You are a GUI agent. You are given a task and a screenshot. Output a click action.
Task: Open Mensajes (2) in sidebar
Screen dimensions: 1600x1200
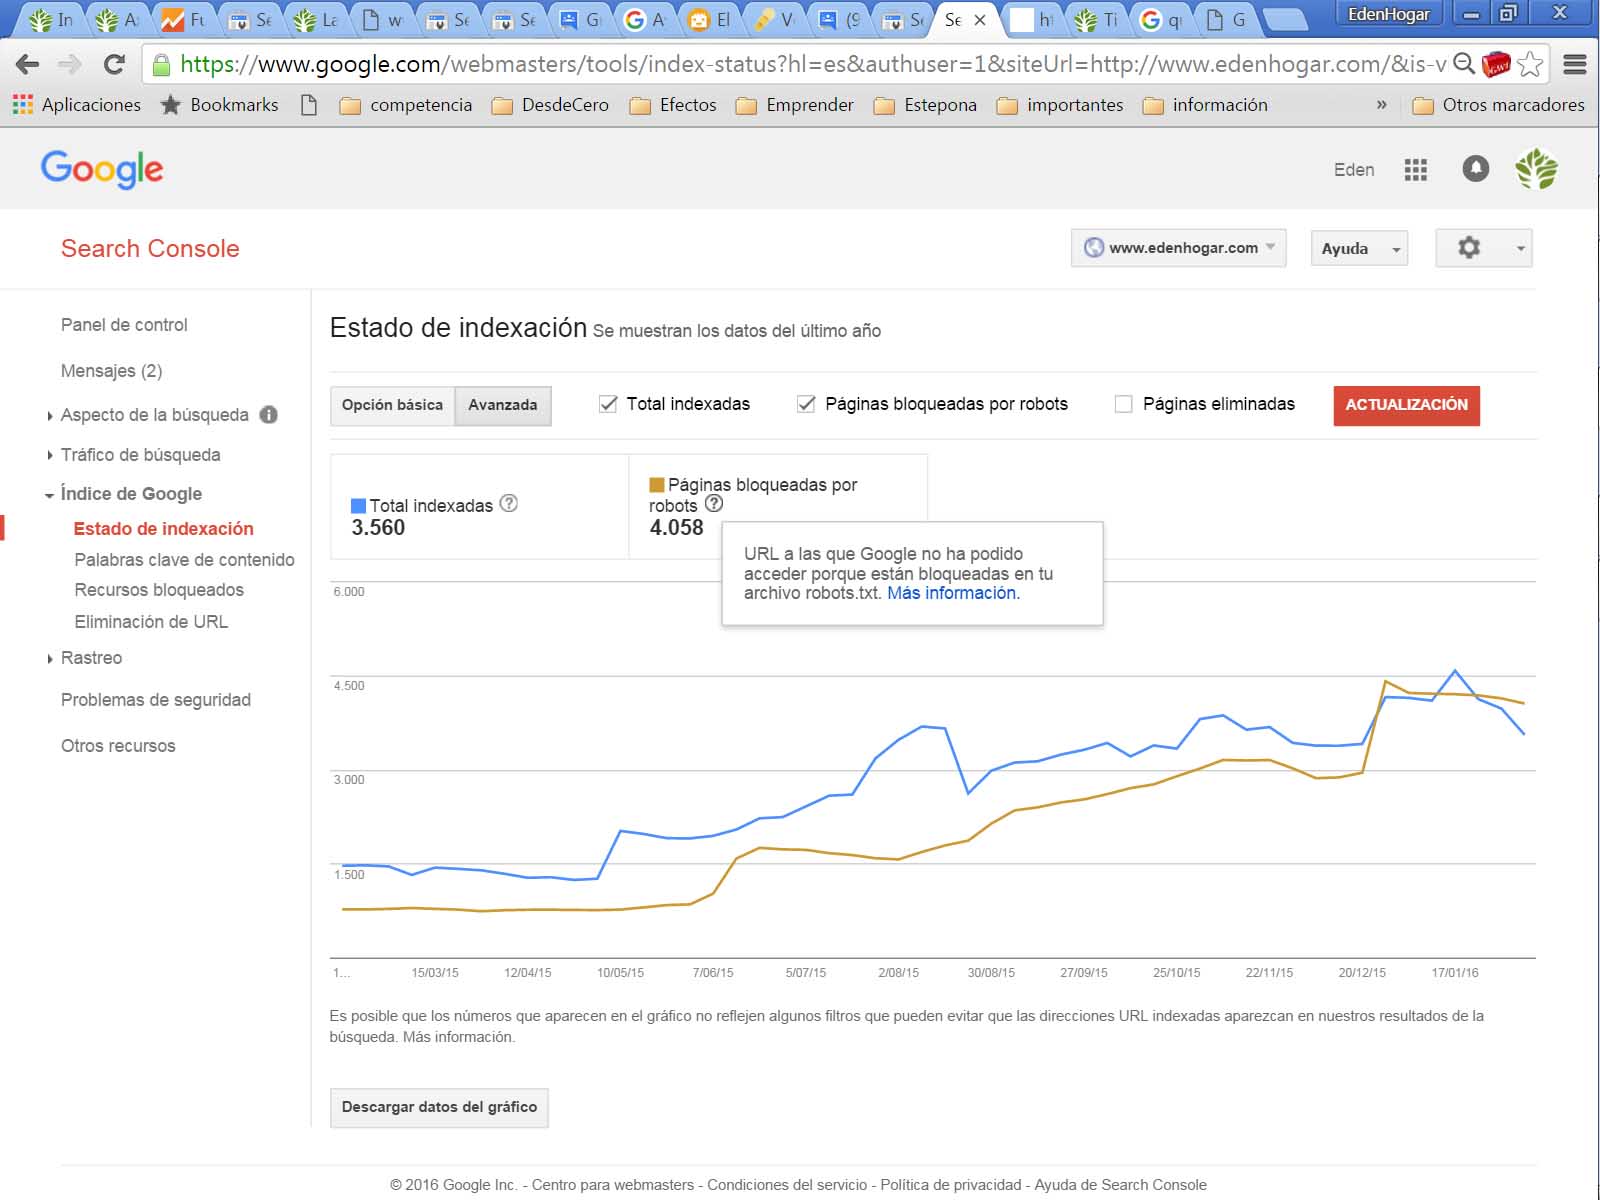pos(111,371)
